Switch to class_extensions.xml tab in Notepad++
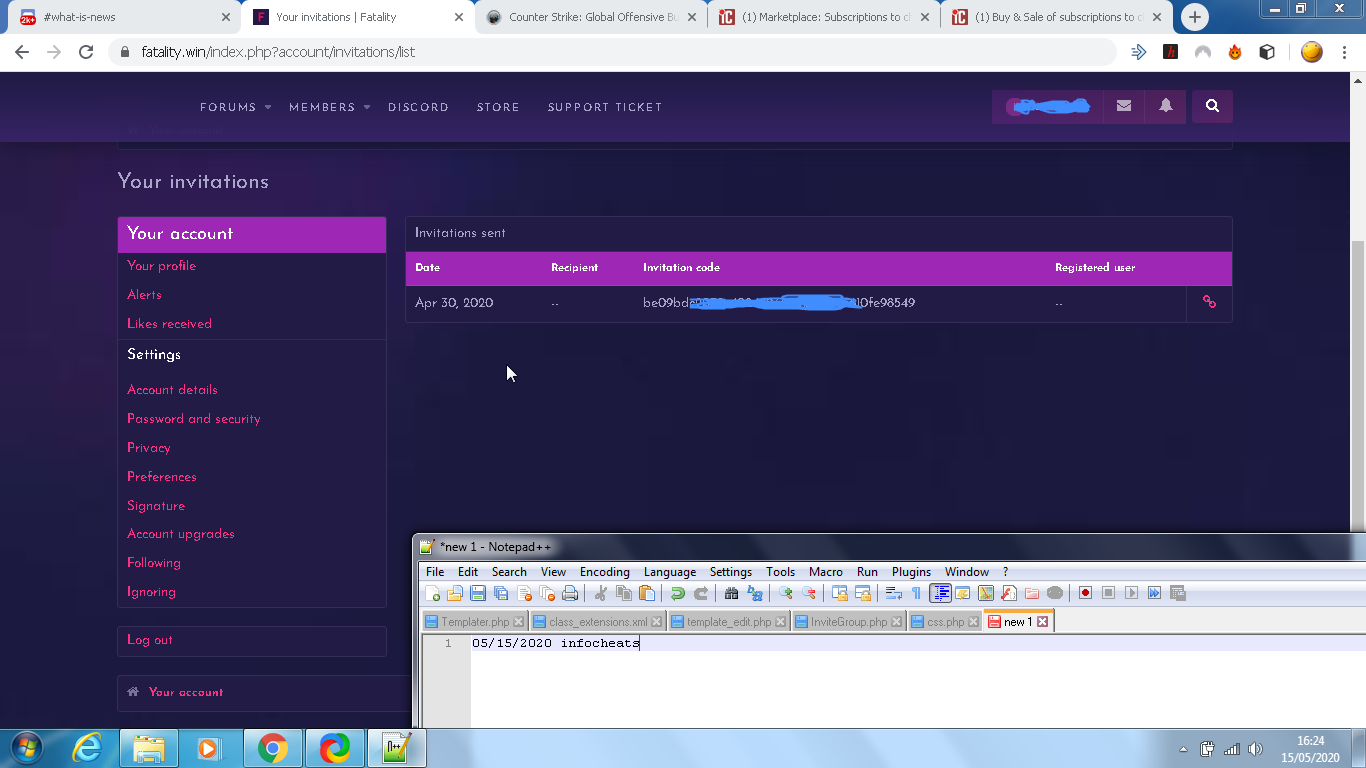1366x768 pixels. point(597,622)
